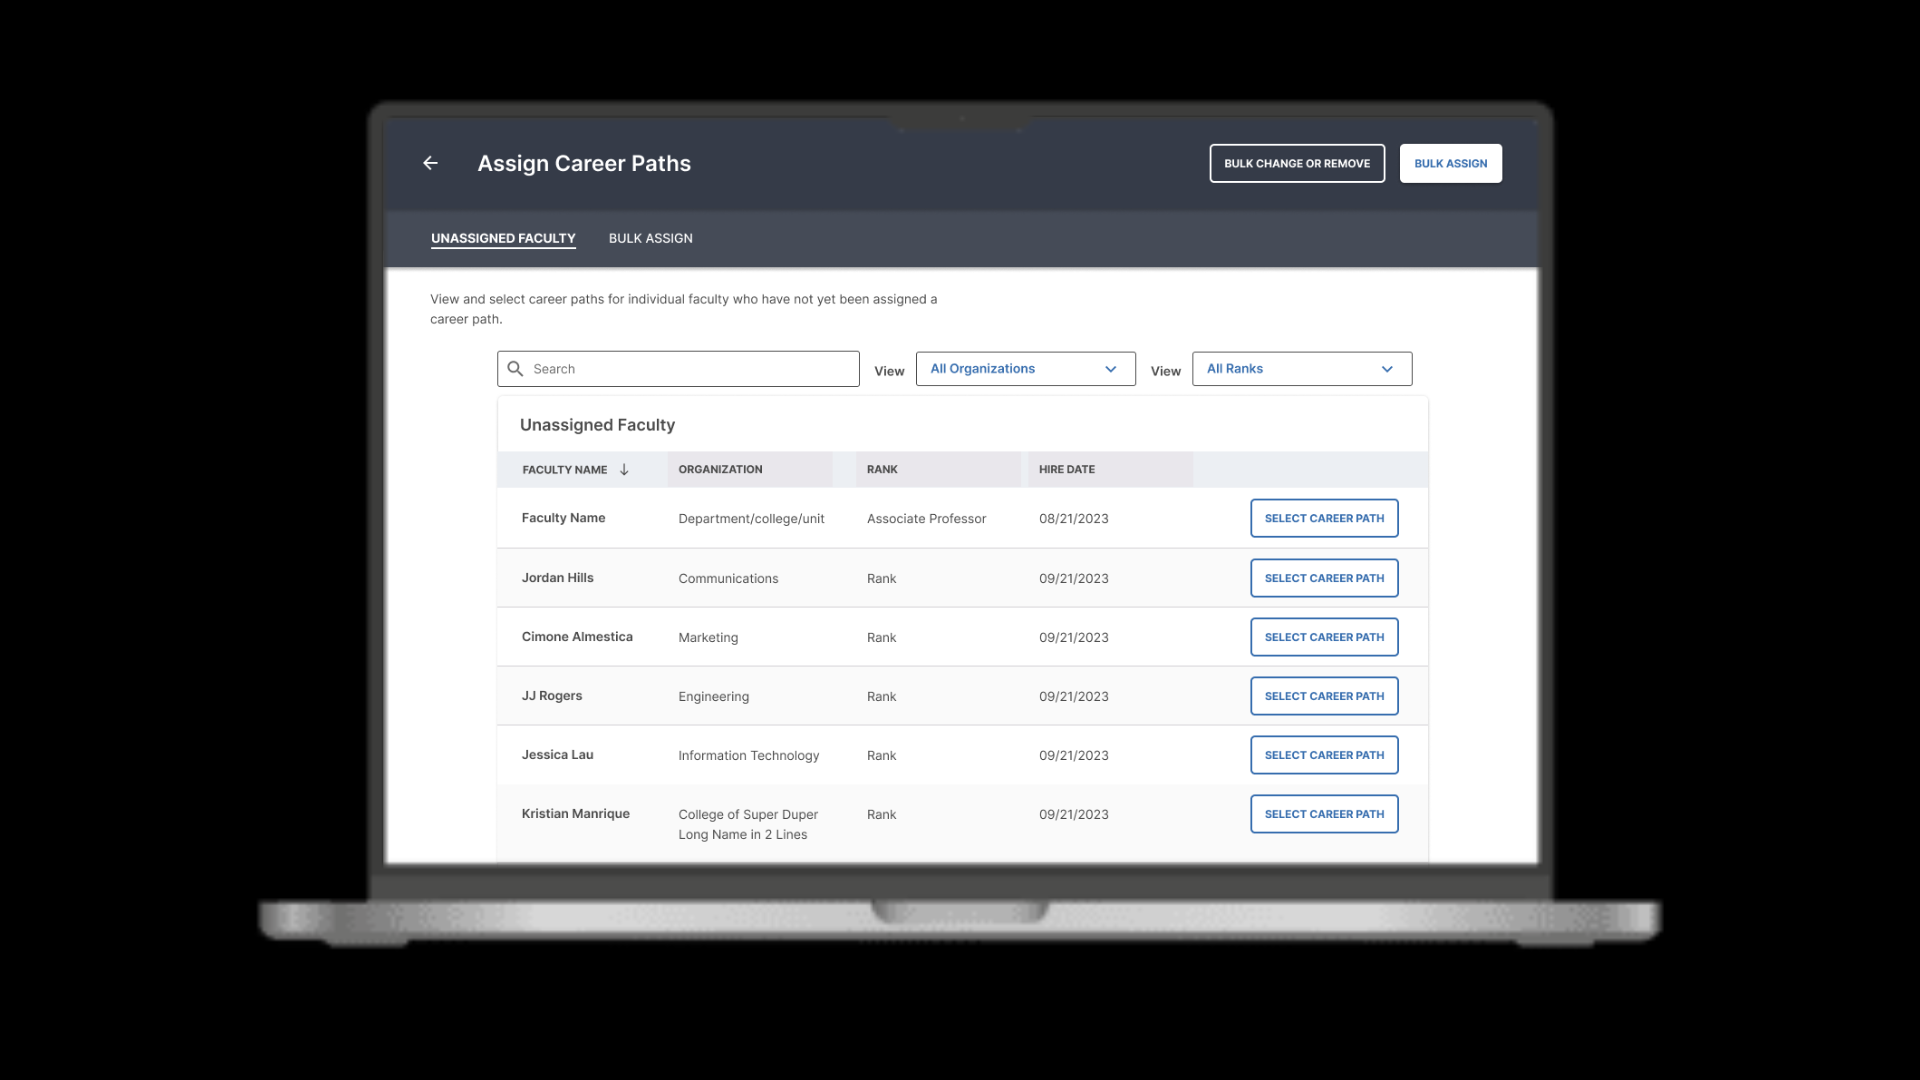
Task: Select career path for JJ Rogers
Action: tap(1324, 696)
